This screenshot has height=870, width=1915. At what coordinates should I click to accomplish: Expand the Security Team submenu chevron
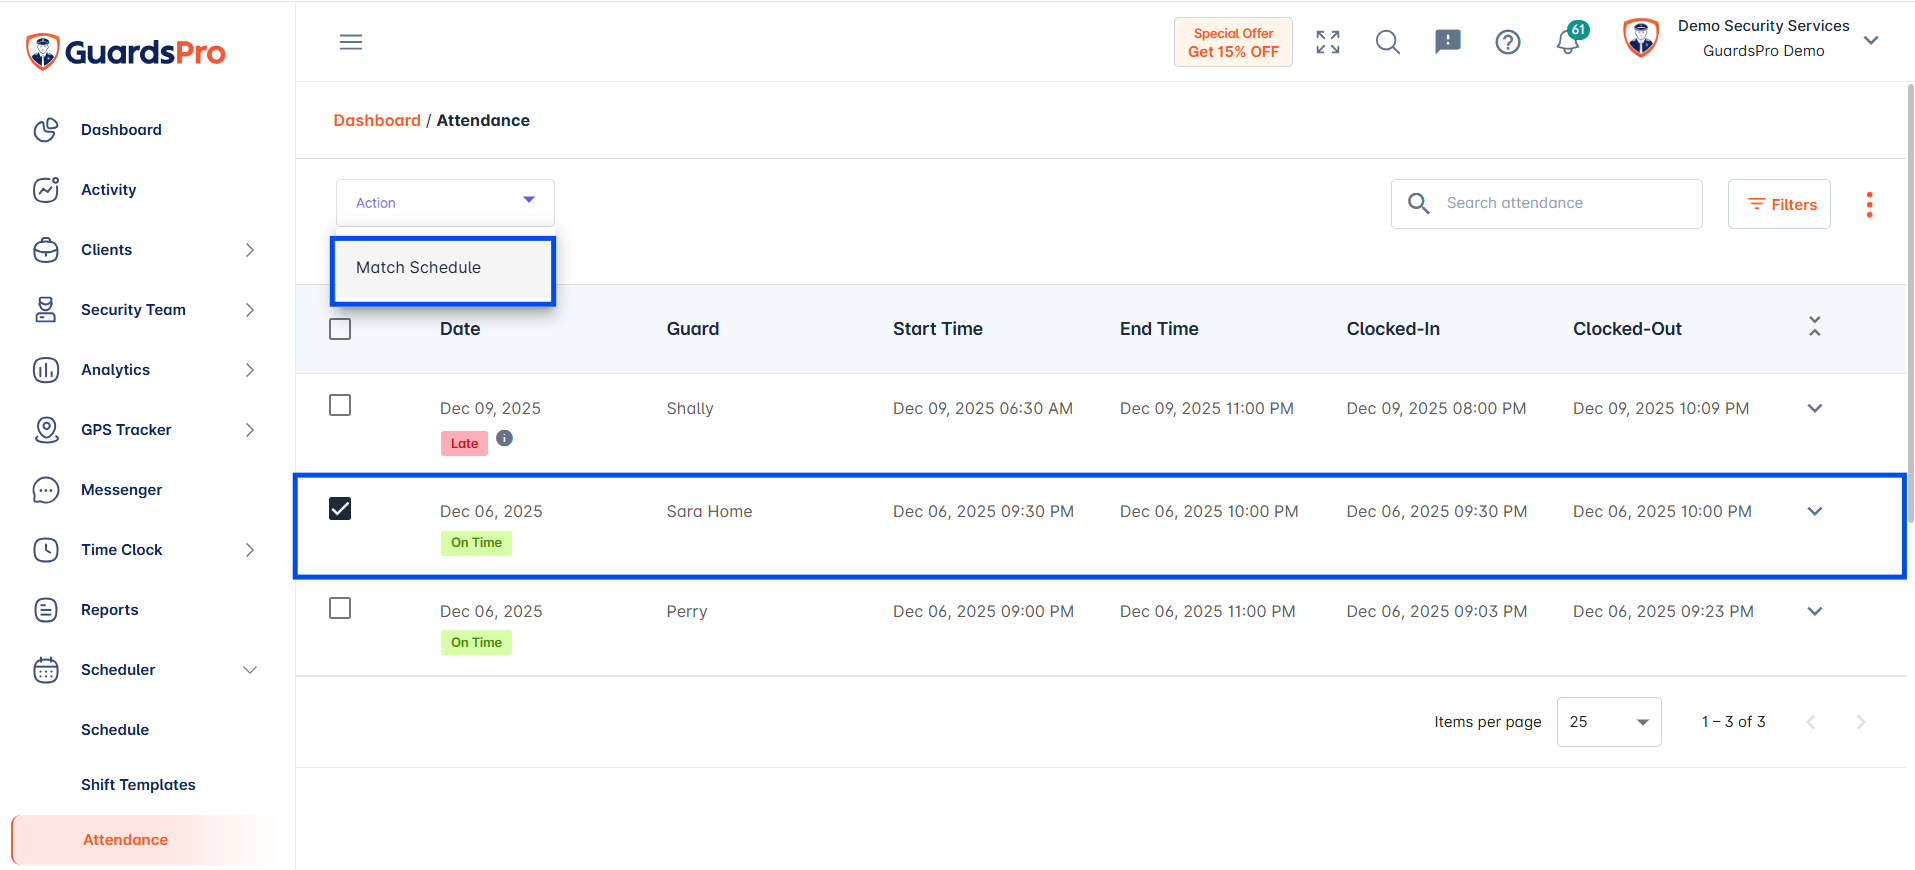tap(250, 310)
